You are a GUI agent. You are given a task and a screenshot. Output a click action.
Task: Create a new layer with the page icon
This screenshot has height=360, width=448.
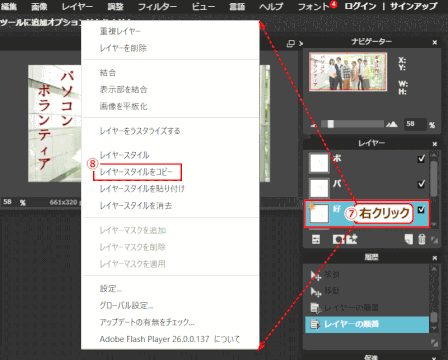[409, 239]
